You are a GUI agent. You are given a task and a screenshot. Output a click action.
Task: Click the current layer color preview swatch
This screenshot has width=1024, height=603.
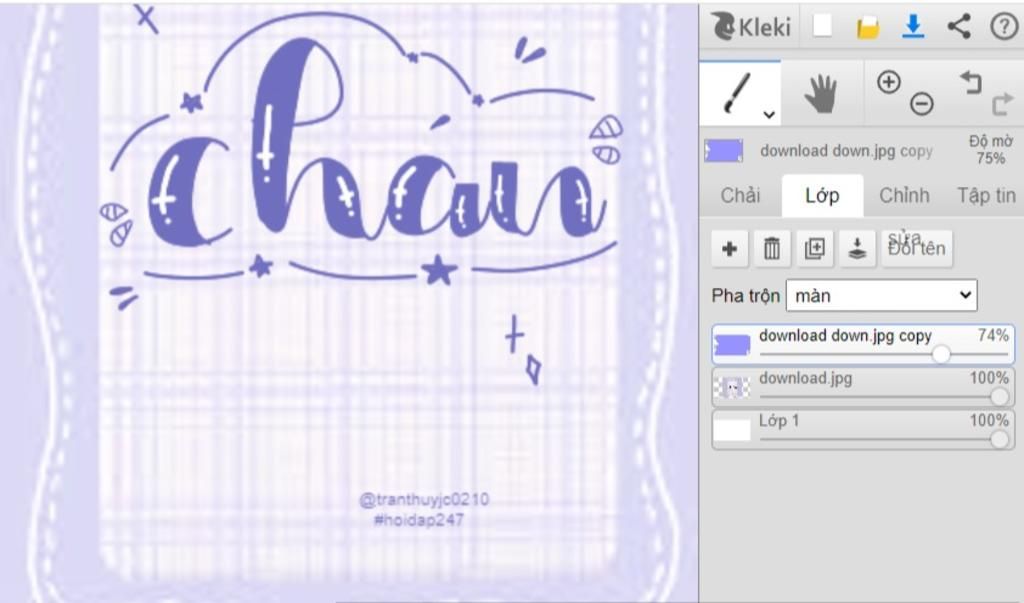[x=724, y=151]
